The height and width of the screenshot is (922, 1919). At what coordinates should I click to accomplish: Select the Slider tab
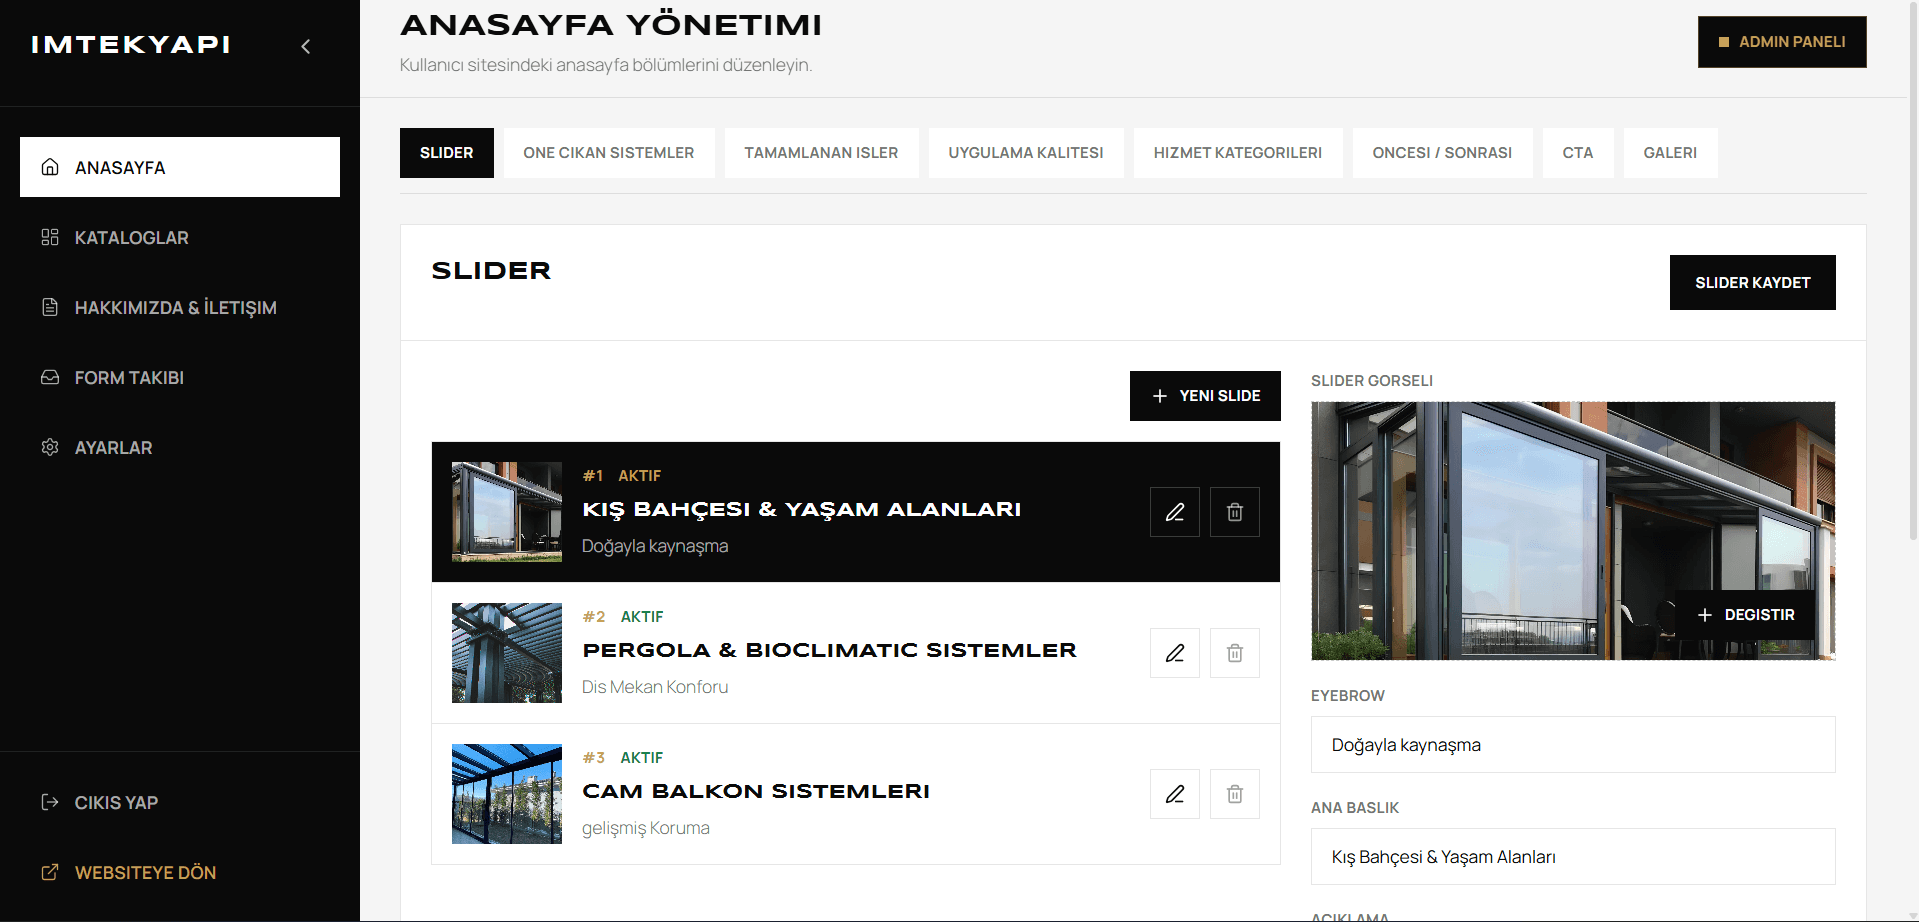coord(447,153)
